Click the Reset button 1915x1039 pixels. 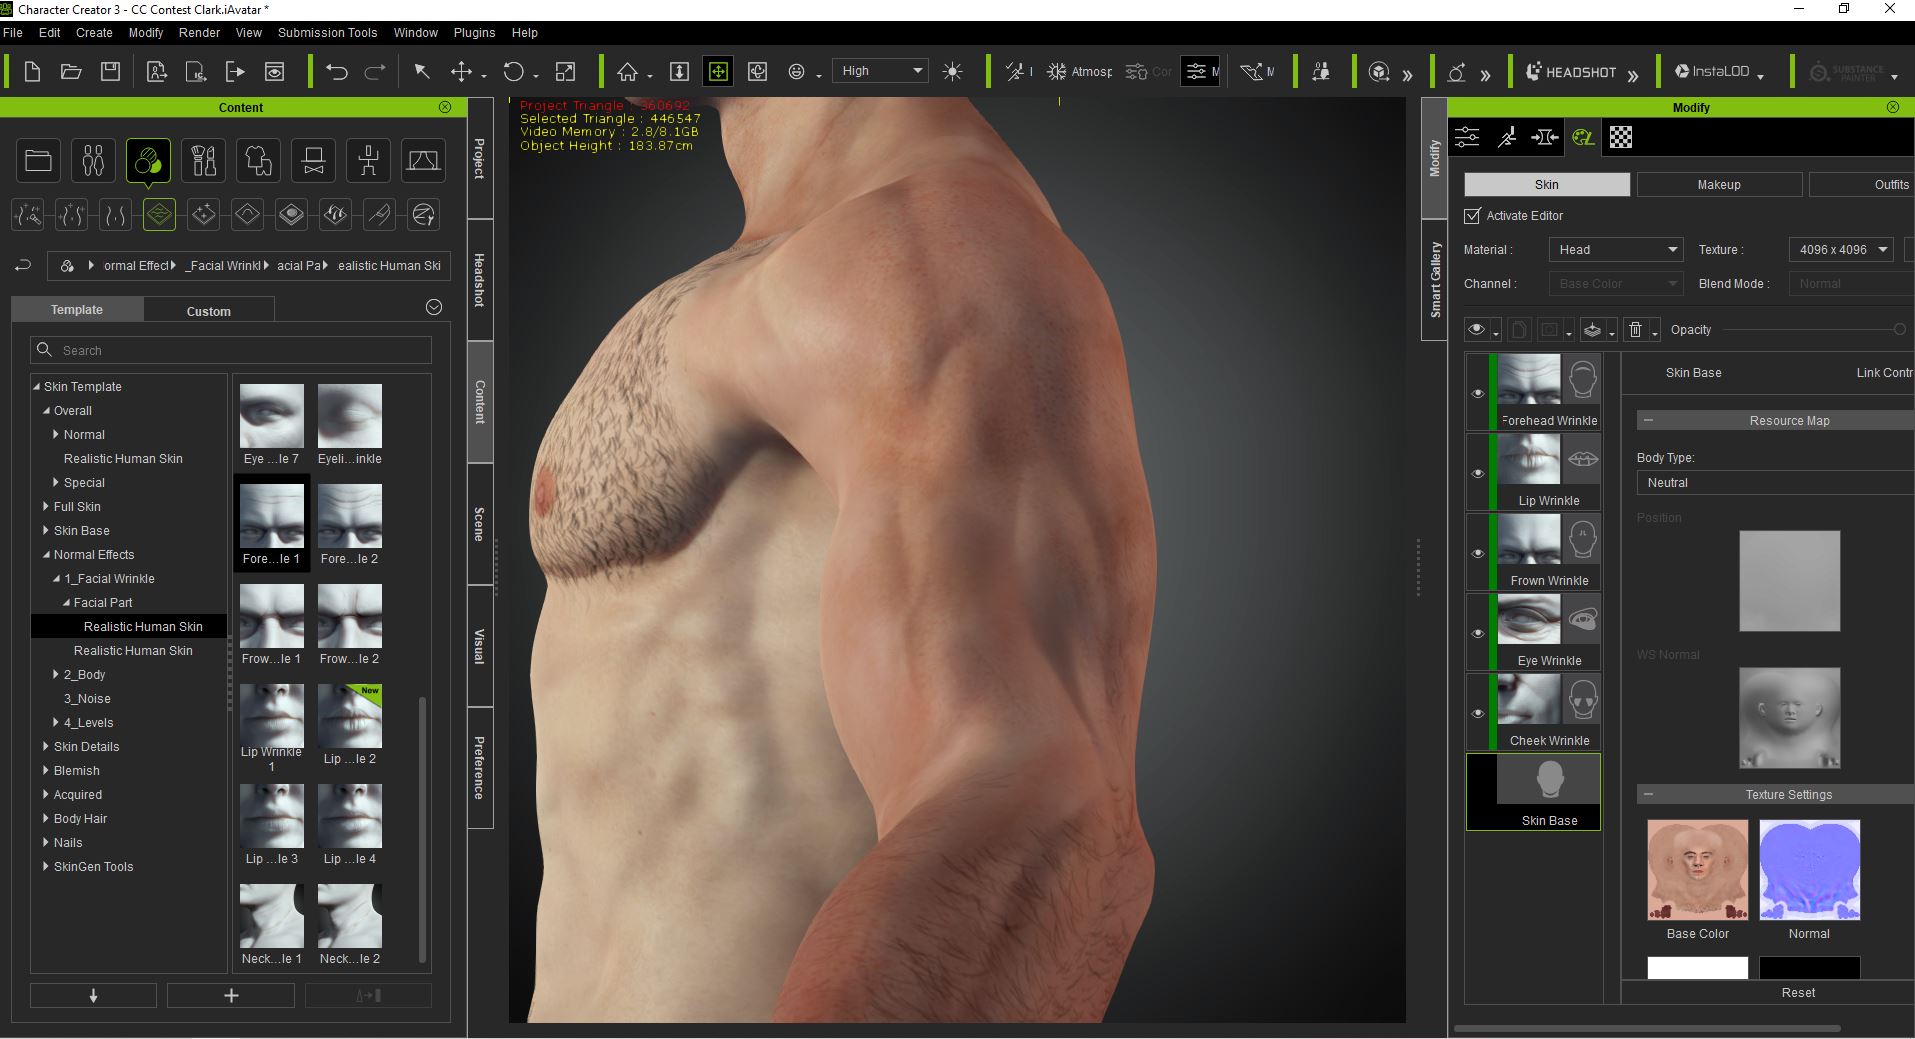pos(1798,992)
